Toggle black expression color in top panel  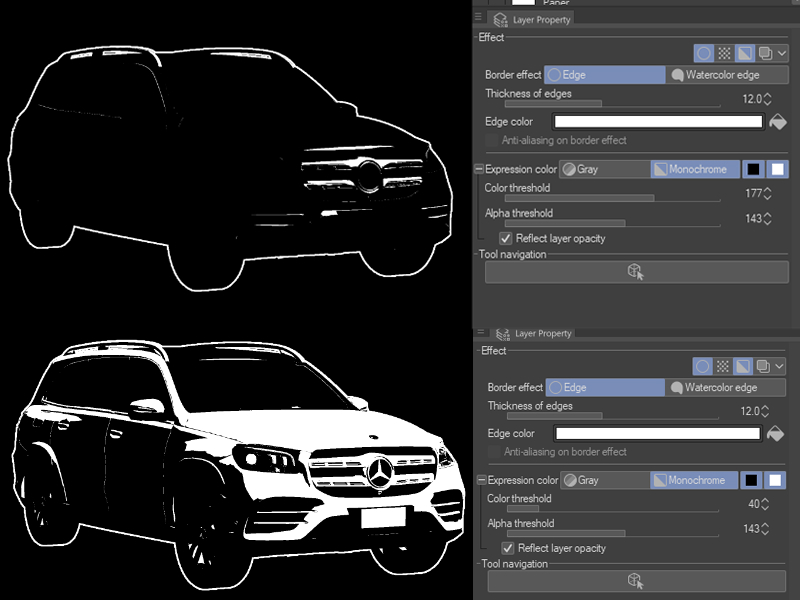coord(755,169)
